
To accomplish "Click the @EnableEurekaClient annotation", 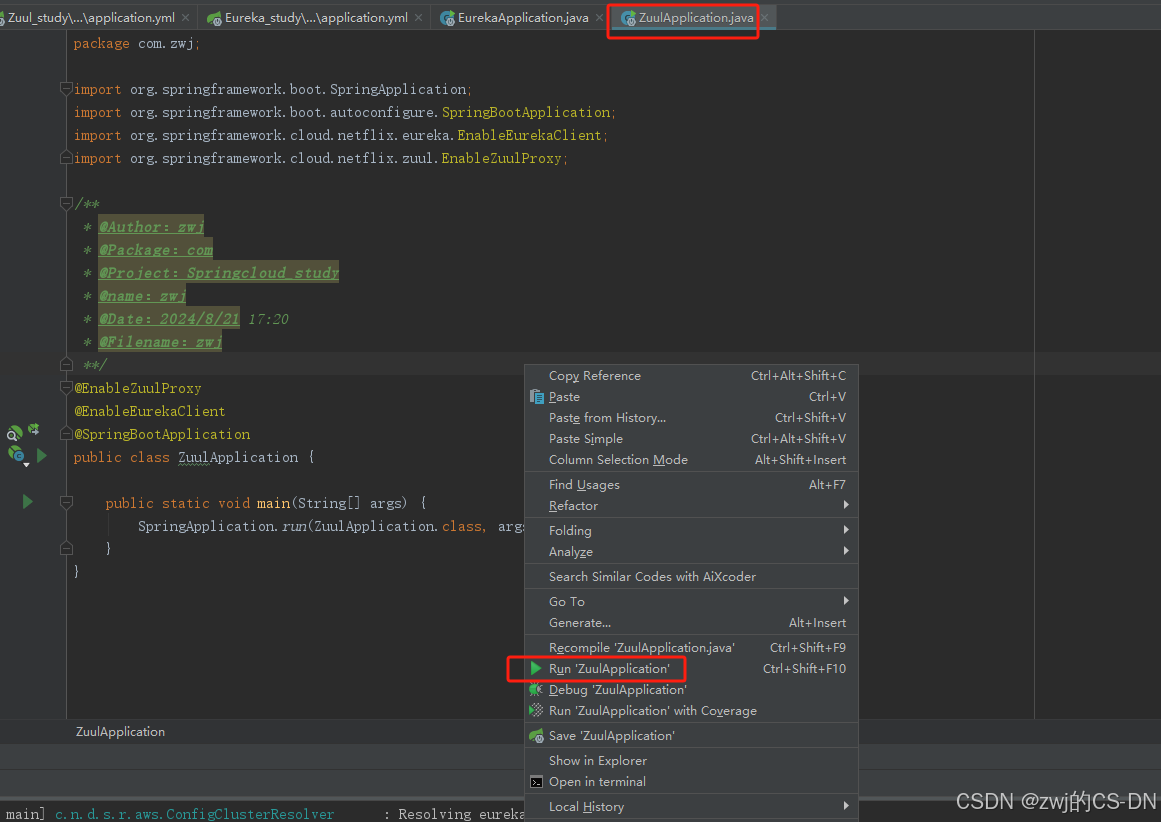I will [150, 411].
